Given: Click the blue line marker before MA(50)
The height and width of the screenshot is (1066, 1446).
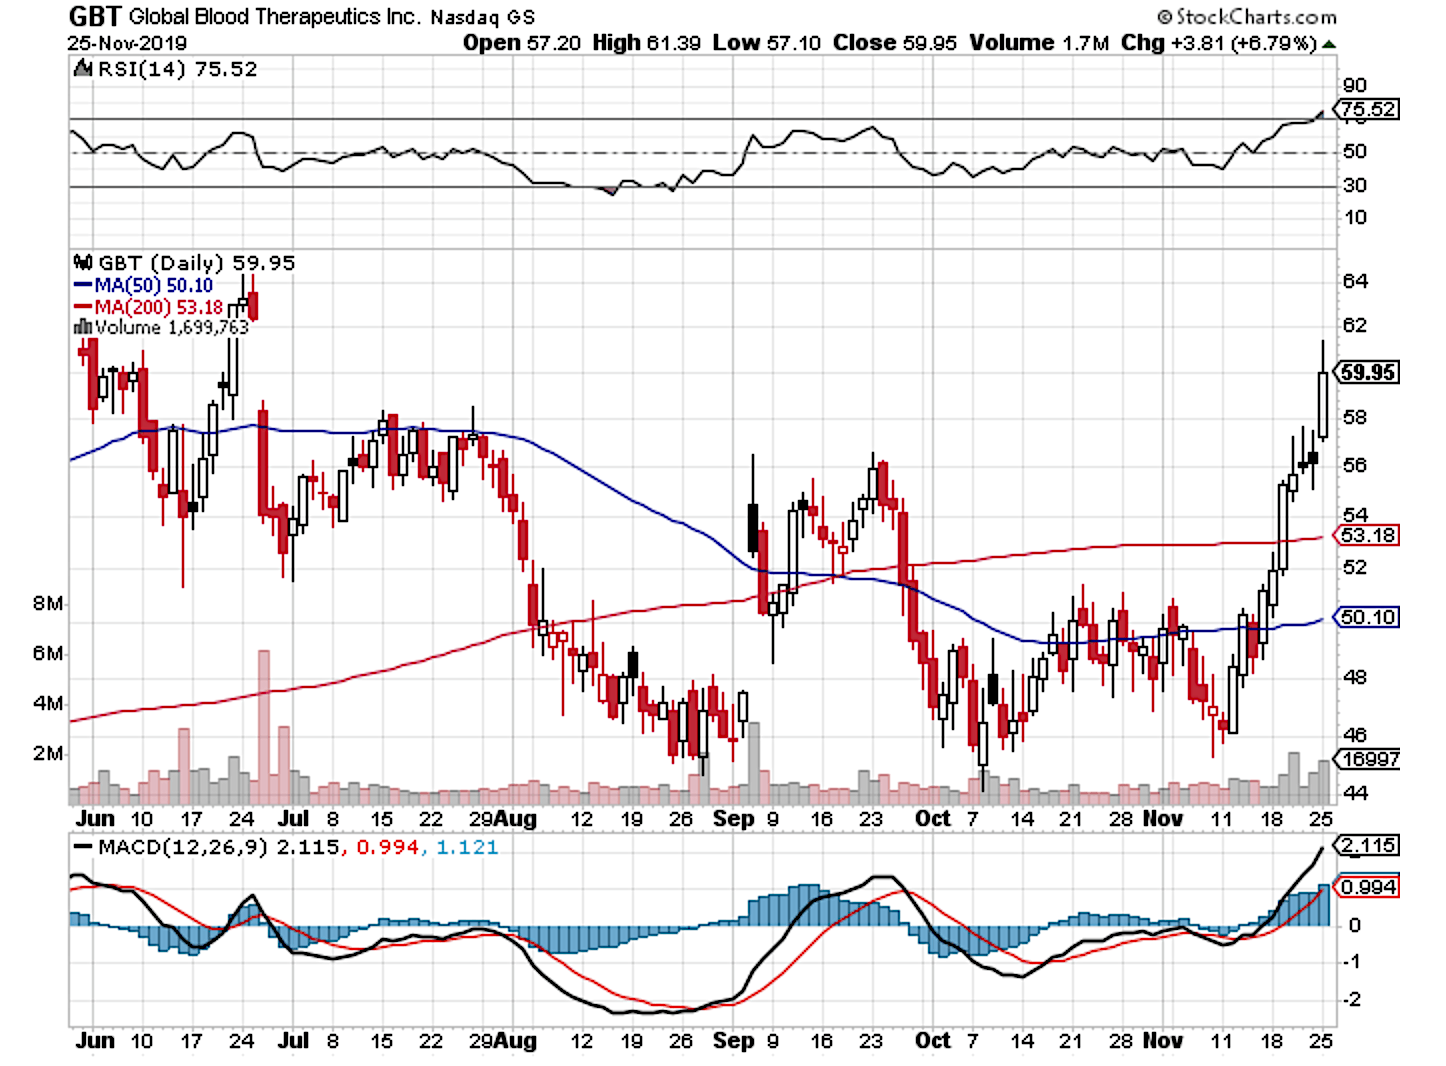Looking at the screenshot, I should (83, 286).
